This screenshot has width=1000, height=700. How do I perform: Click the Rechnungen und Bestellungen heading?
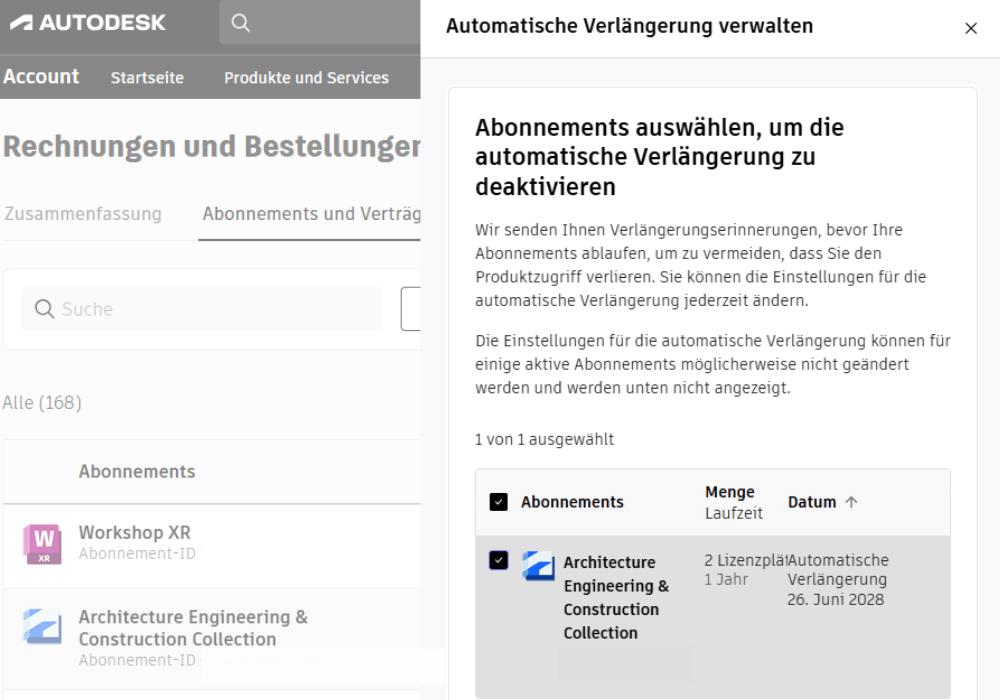click(212, 146)
